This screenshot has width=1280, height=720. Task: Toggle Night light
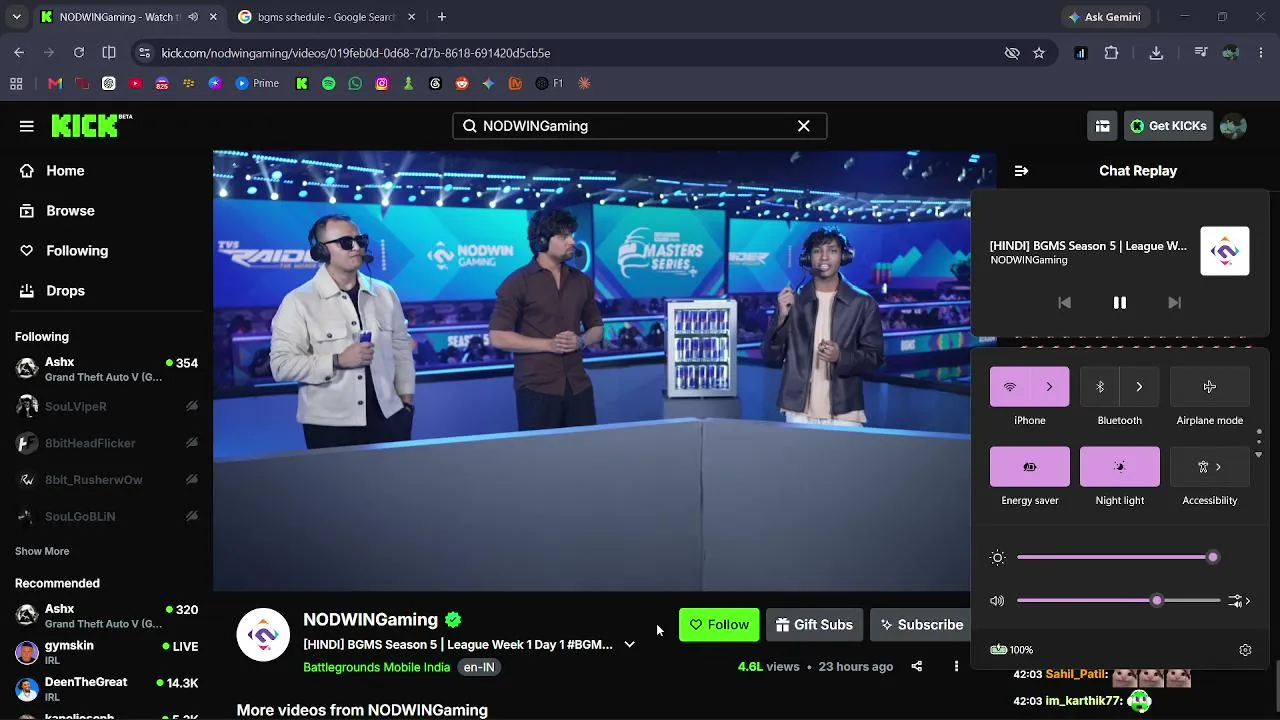tap(1120, 467)
